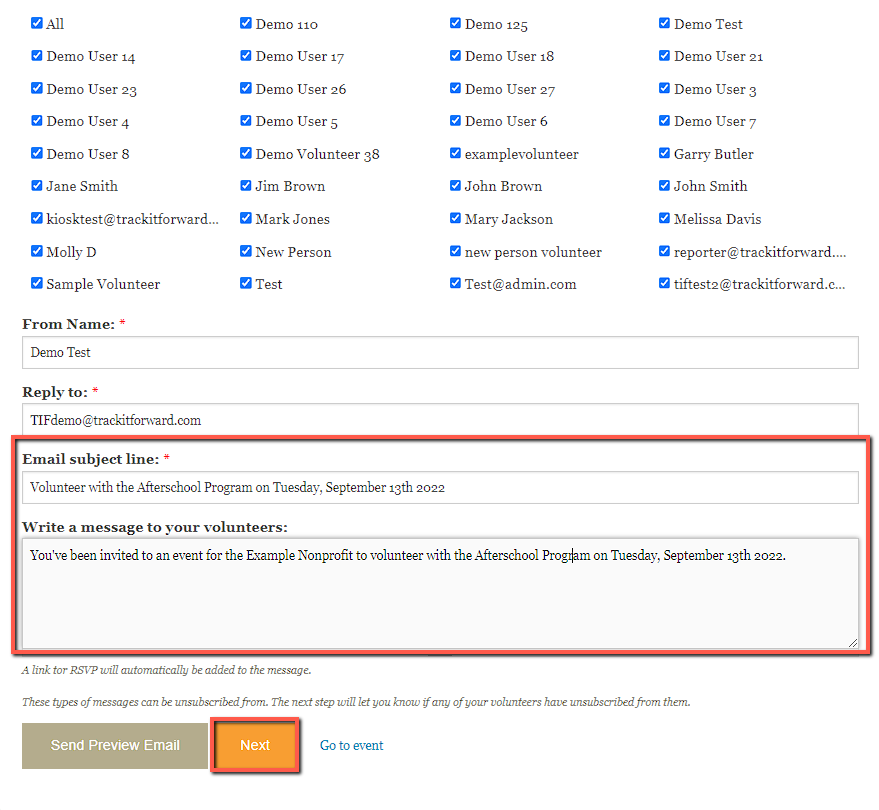Toggle Test@admin.com checkbox

point(455,283)
